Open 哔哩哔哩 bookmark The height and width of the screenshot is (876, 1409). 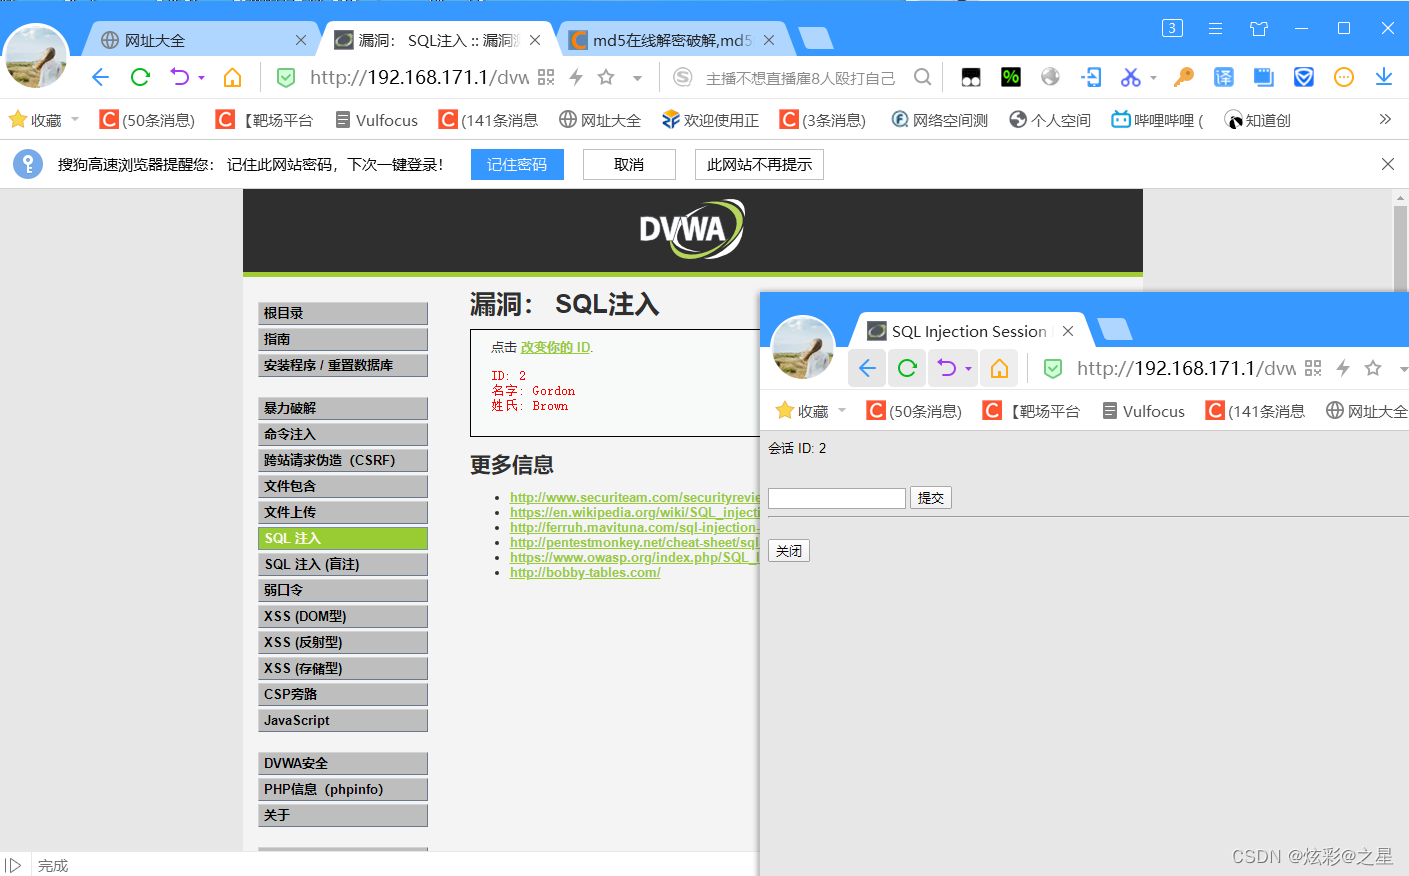(x=1157, y=120)
